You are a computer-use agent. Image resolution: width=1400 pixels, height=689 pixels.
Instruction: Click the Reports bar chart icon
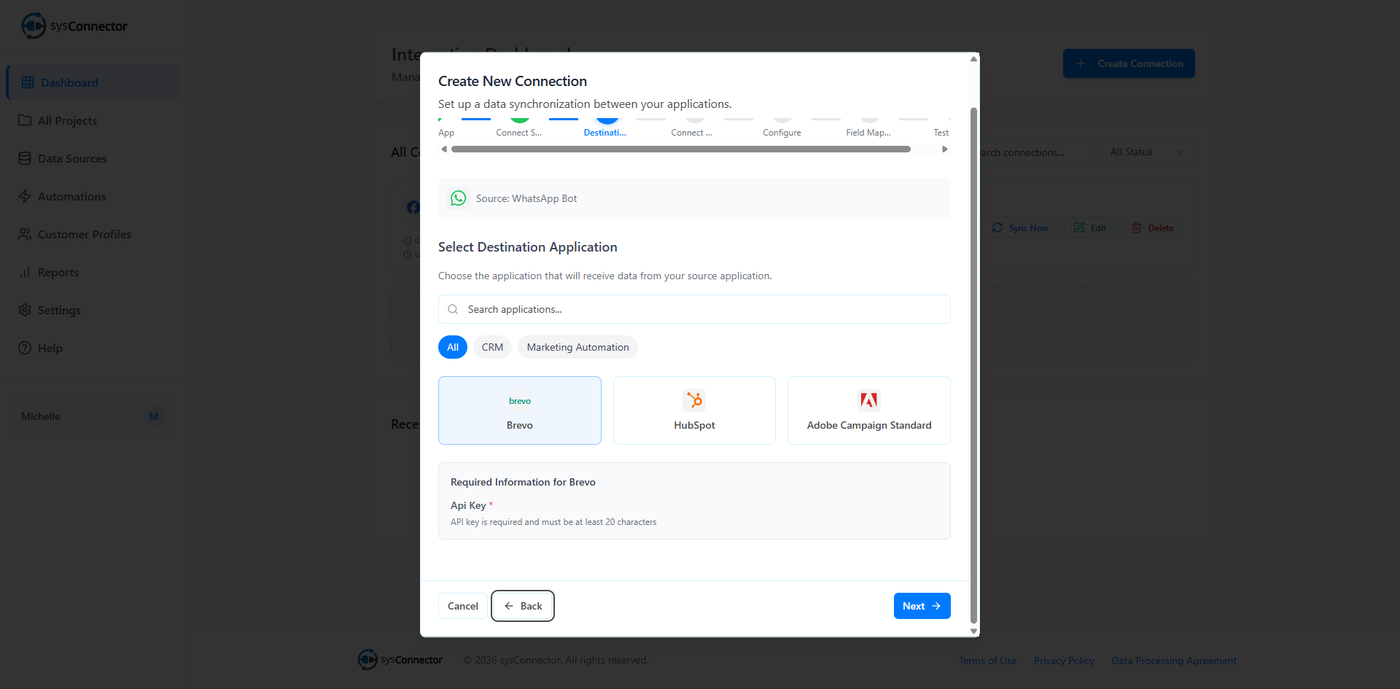25,273
